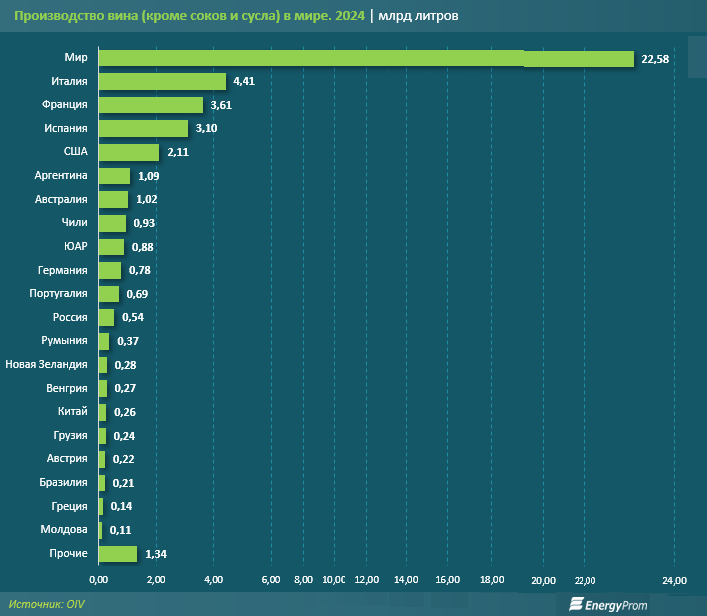Click the Новая Зеландия label
Viewport: 707px width, 616px height.
click(46, 365)
